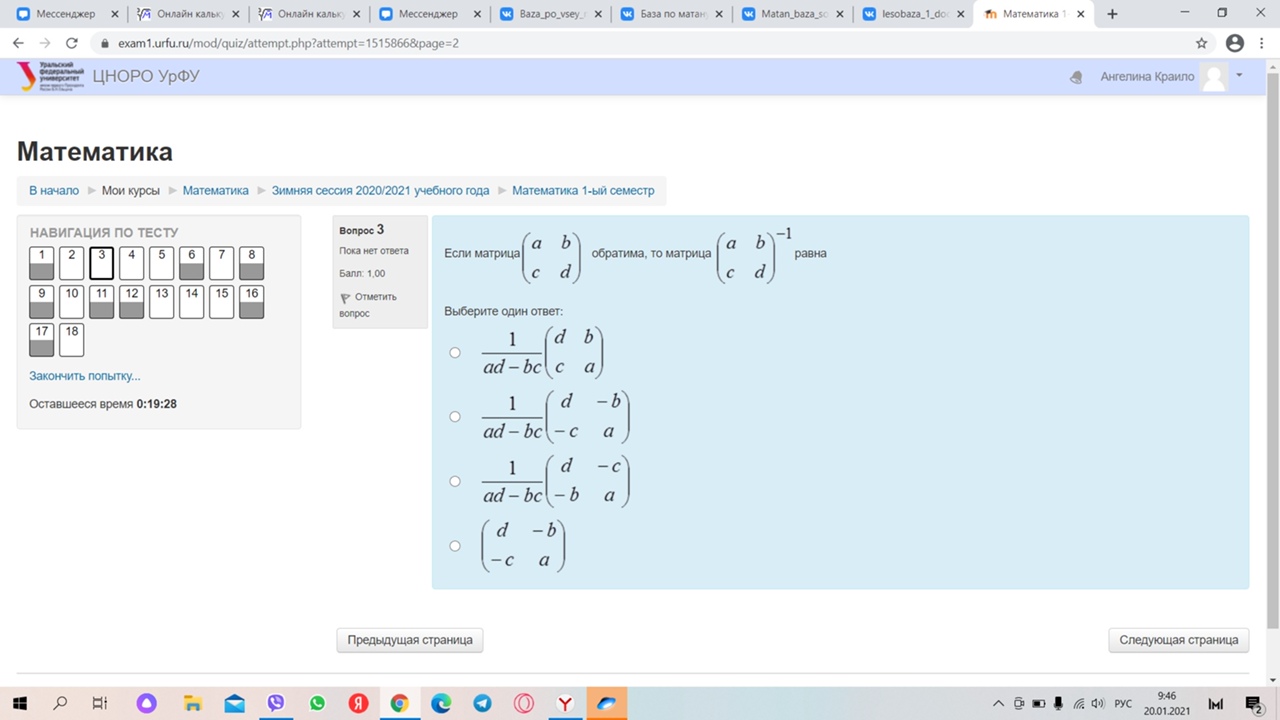Close the active Математика tab
The height and width of the screenshot is (720, 1280).
click(1079, 14)
